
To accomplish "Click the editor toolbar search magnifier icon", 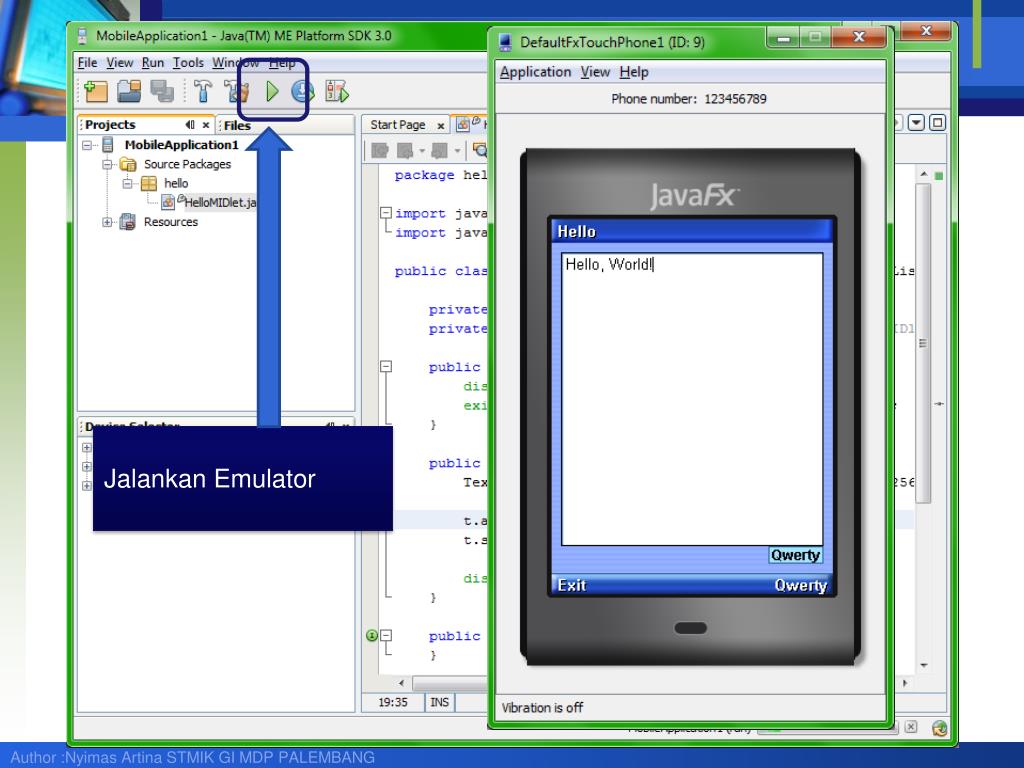I will point(481,151).
